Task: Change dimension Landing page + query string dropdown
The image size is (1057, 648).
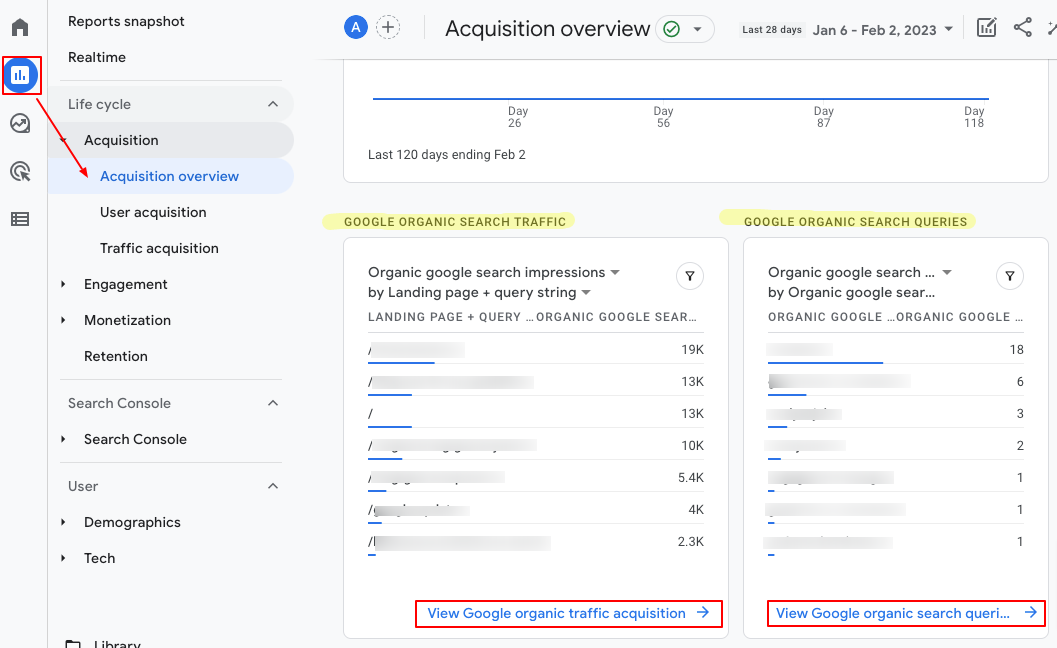Action: (x=479, y=293)
